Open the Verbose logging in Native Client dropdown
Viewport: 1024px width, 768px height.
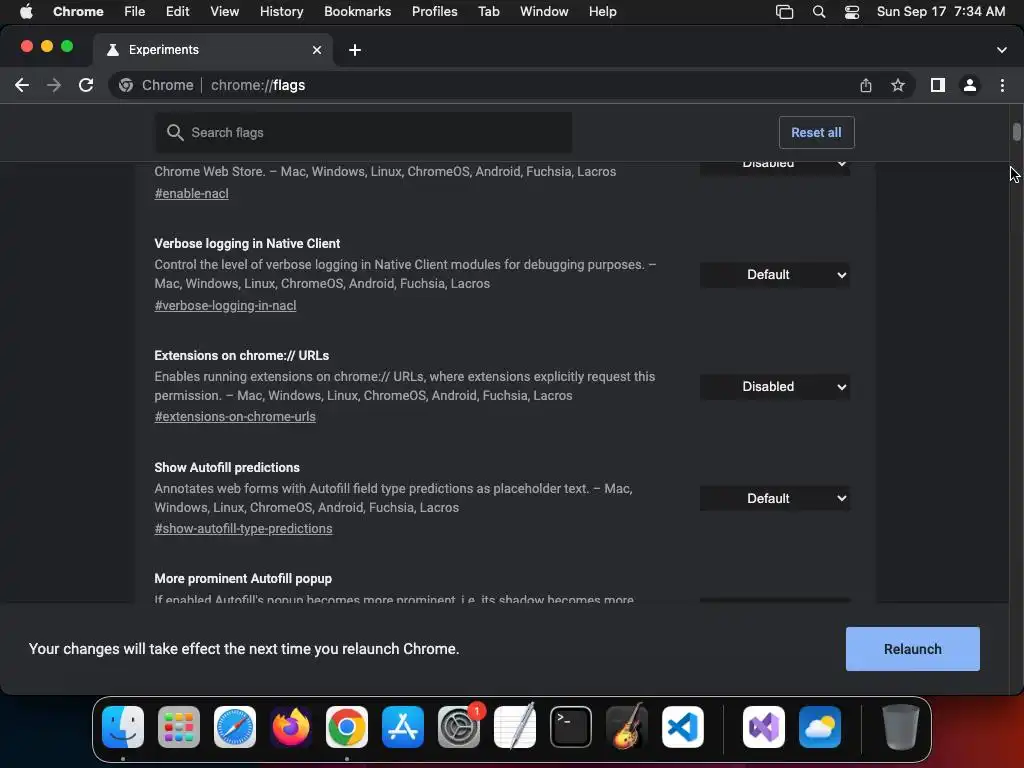pos(775,275)
